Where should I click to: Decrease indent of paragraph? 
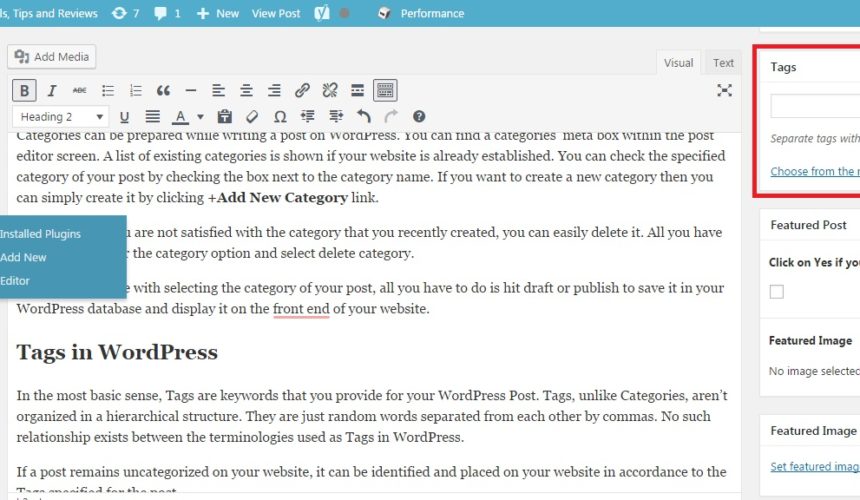[x=308, y=117]
